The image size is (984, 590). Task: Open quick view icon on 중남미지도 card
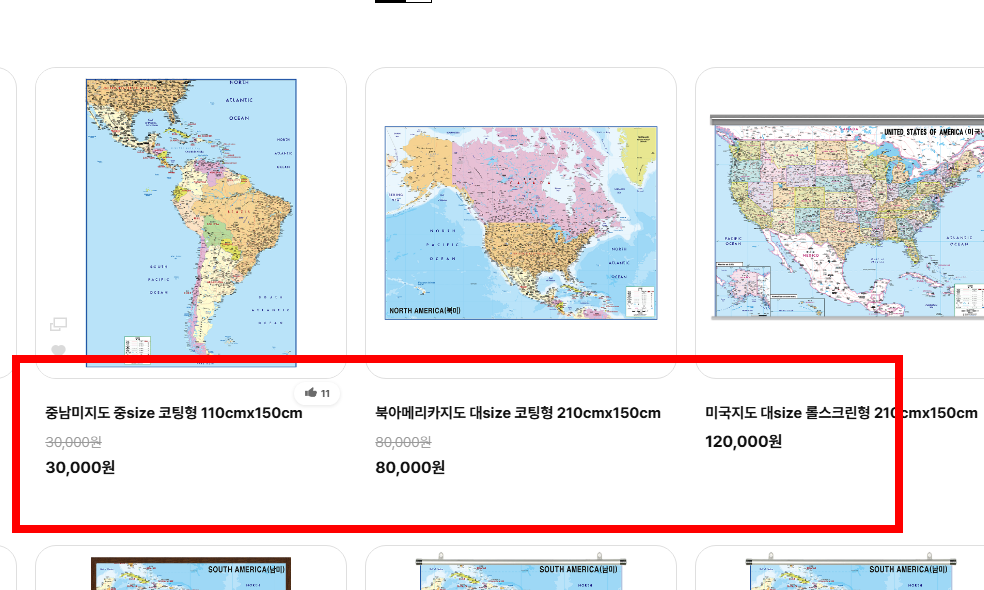pos(58,324)
